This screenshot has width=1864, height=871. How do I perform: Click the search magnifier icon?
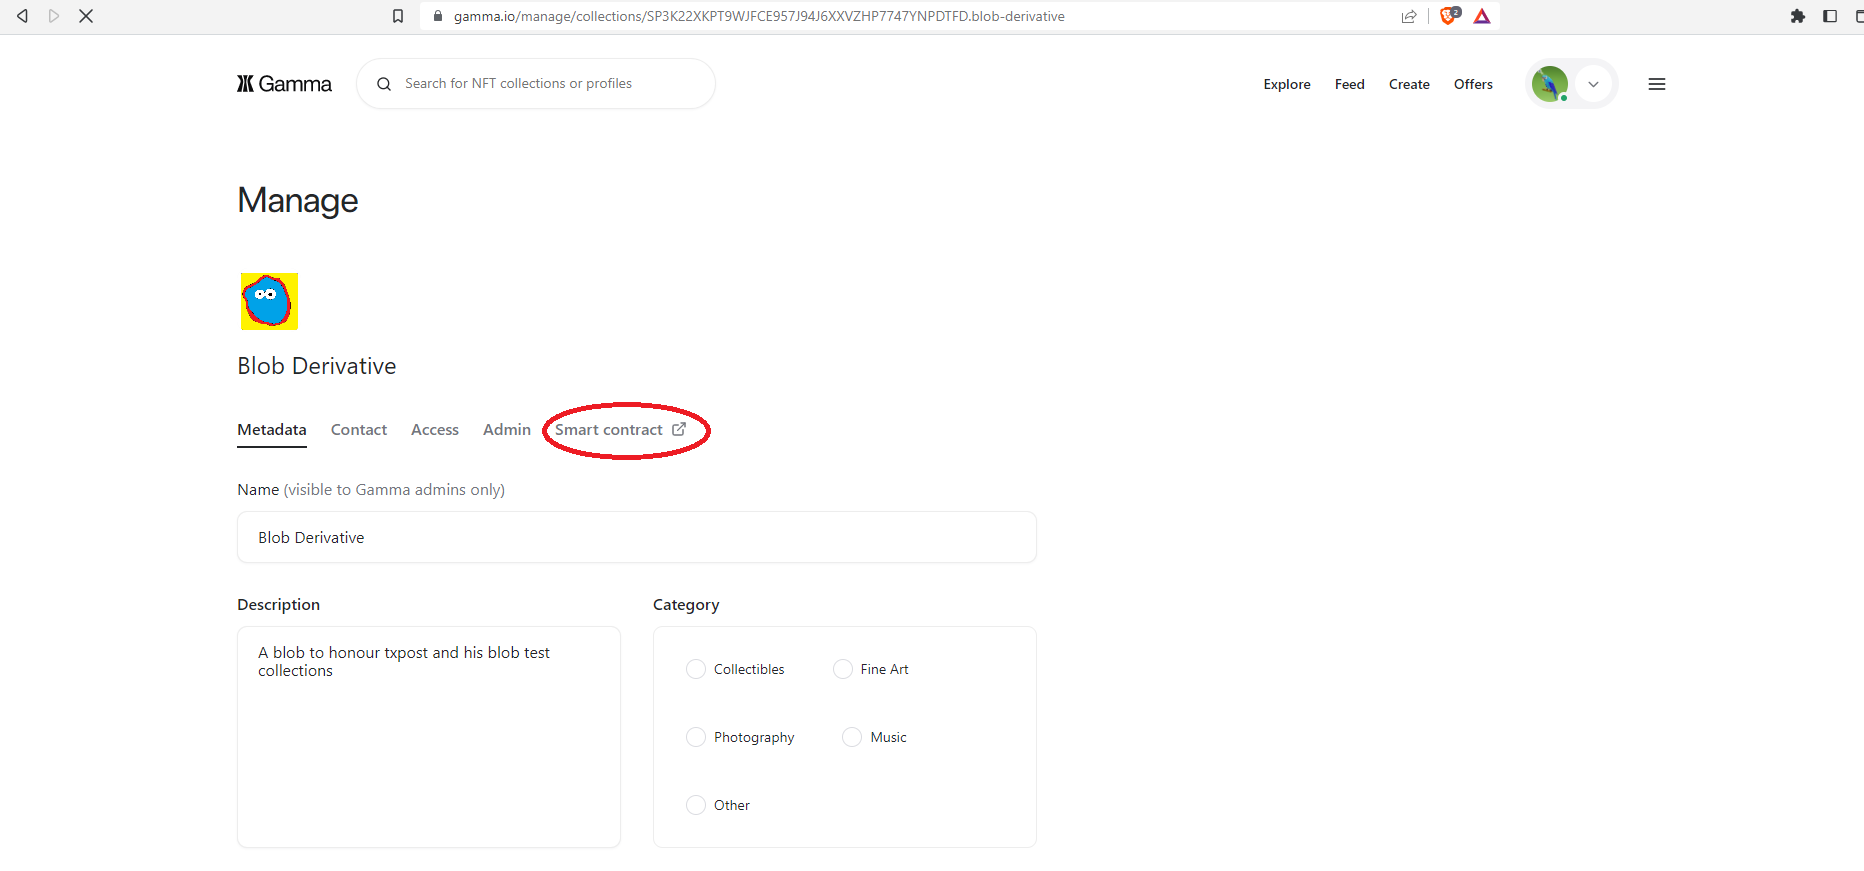384,84
